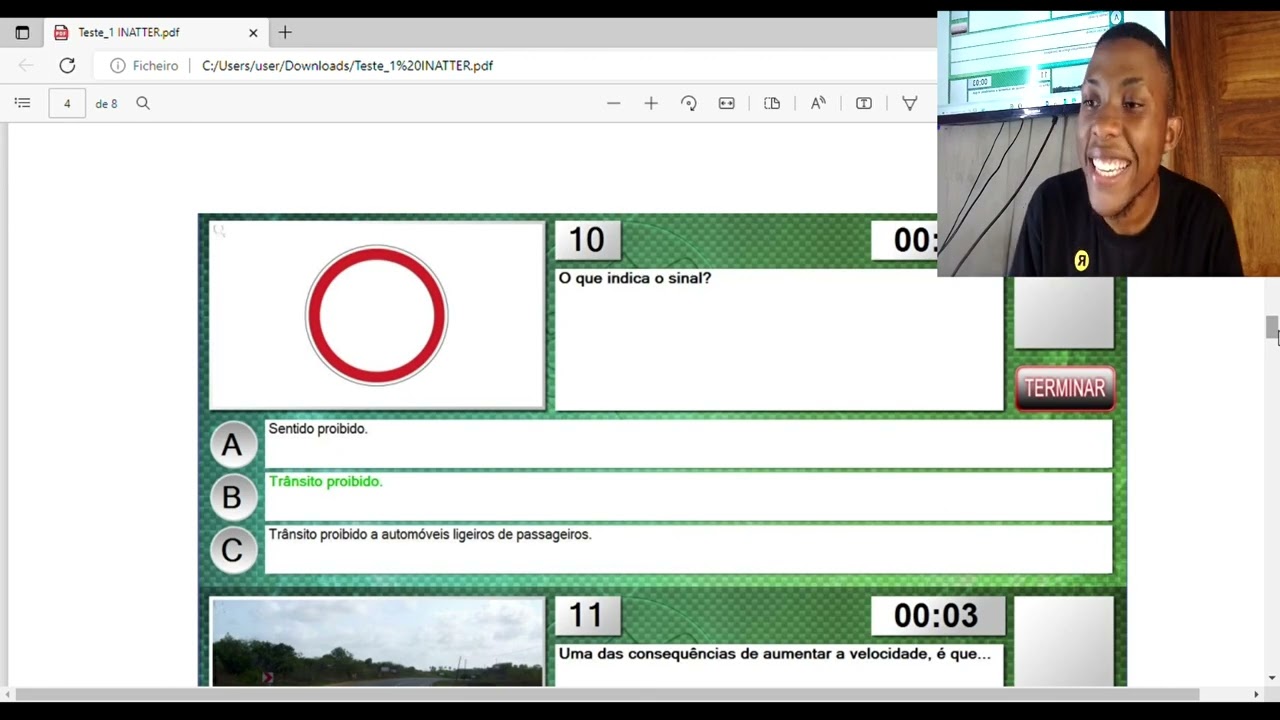Click the question text 'O que indica o sinal?'
This screenshot has width=1280, height=720.
[x=635, y=278]
